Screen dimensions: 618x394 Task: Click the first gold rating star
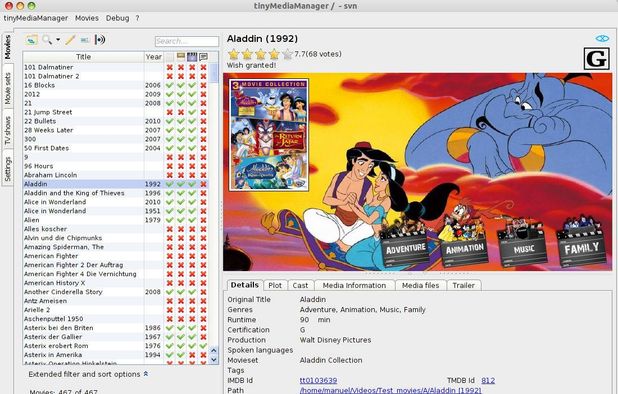234,54
